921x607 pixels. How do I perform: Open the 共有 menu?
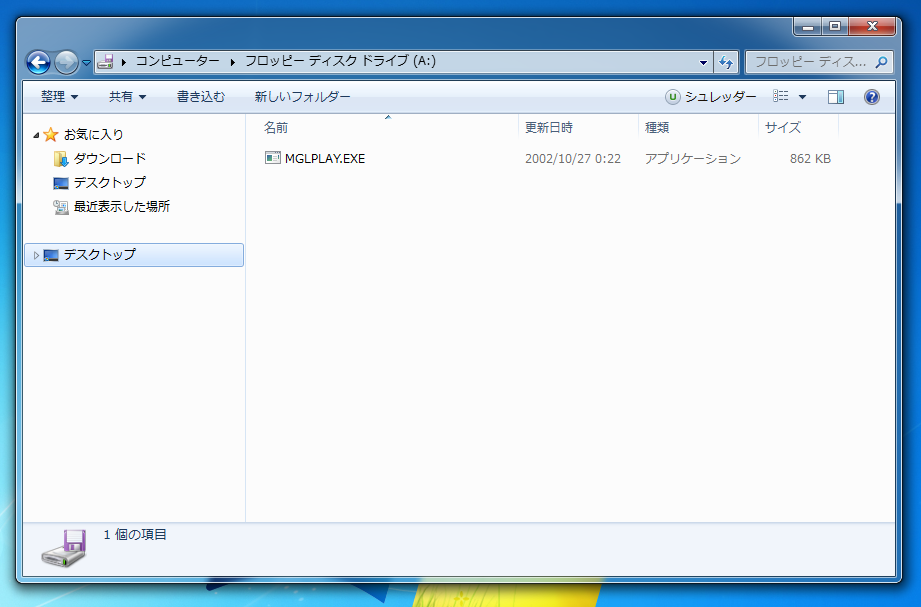127,96
